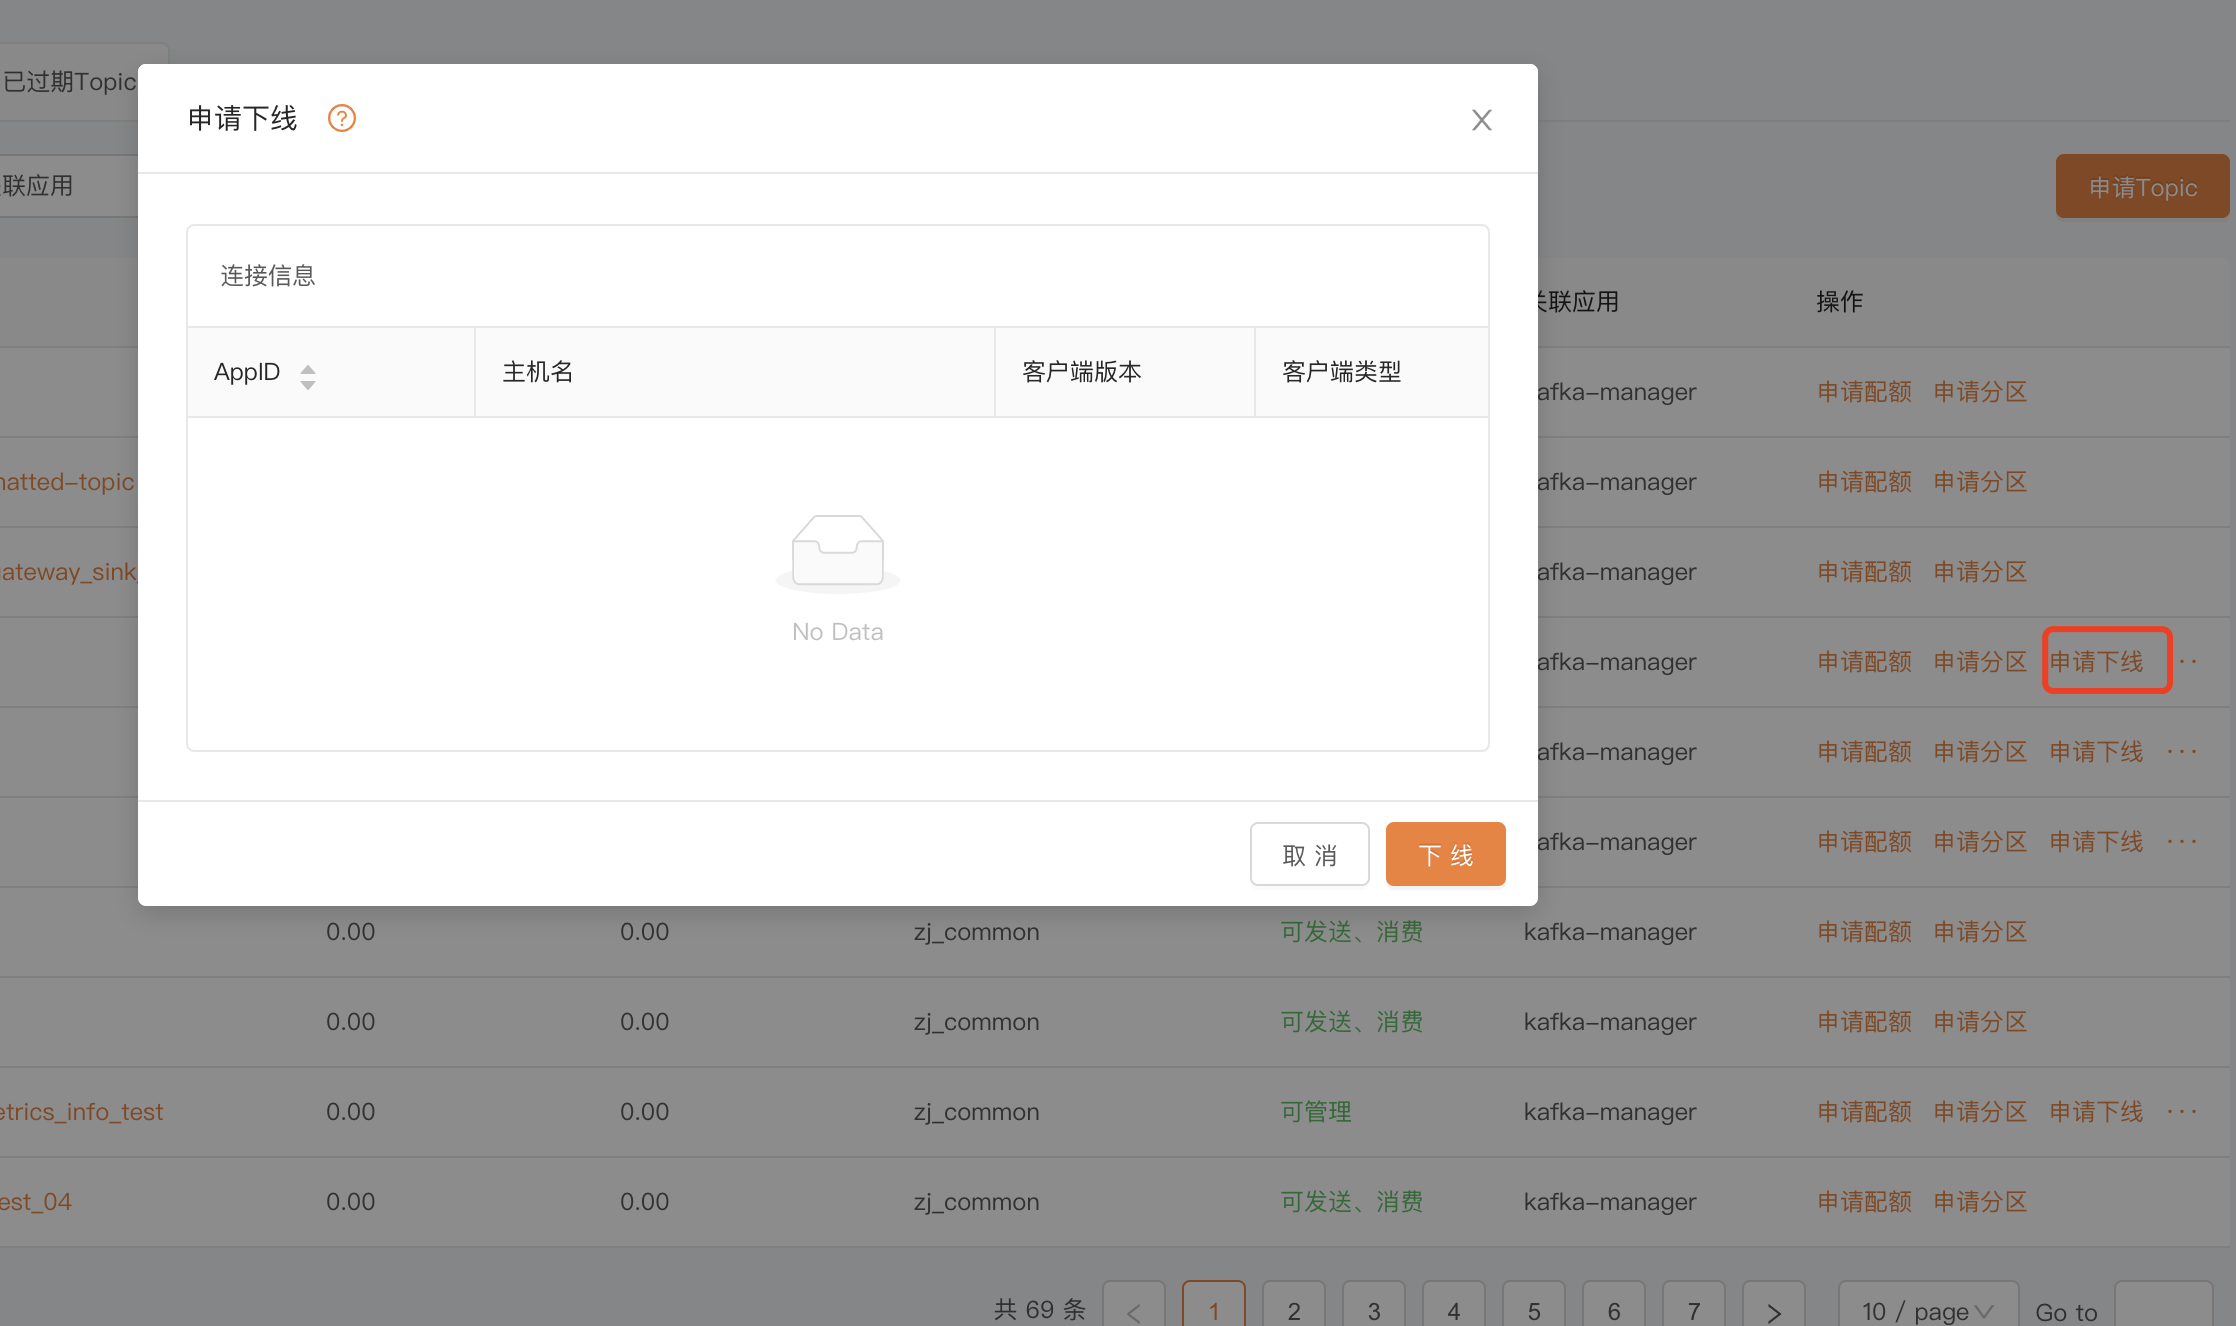
Task: Switch to 已过期Topic tab
Action: tap(70, 82)
